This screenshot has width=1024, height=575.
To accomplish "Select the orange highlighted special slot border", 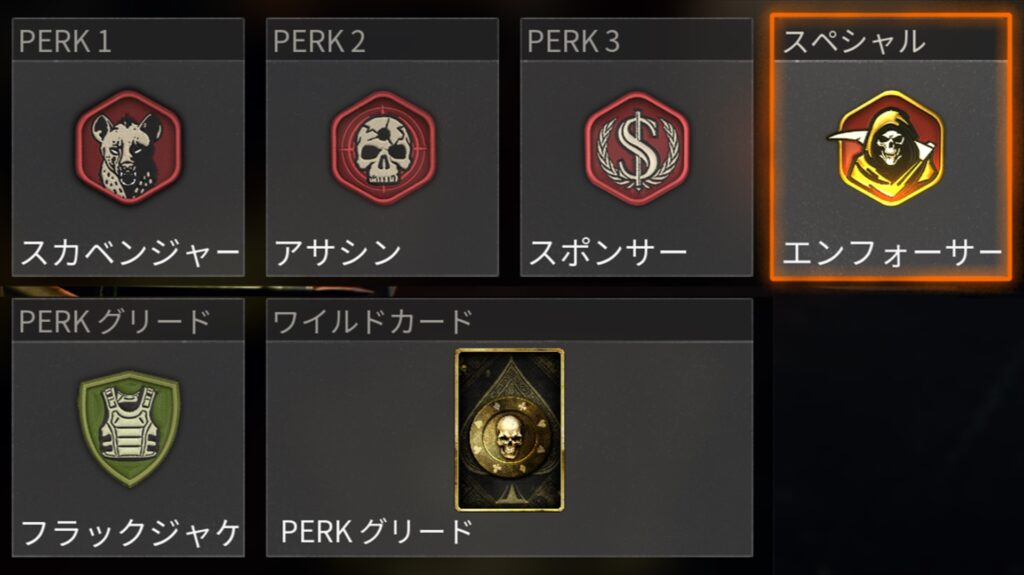I will [891, 148].
